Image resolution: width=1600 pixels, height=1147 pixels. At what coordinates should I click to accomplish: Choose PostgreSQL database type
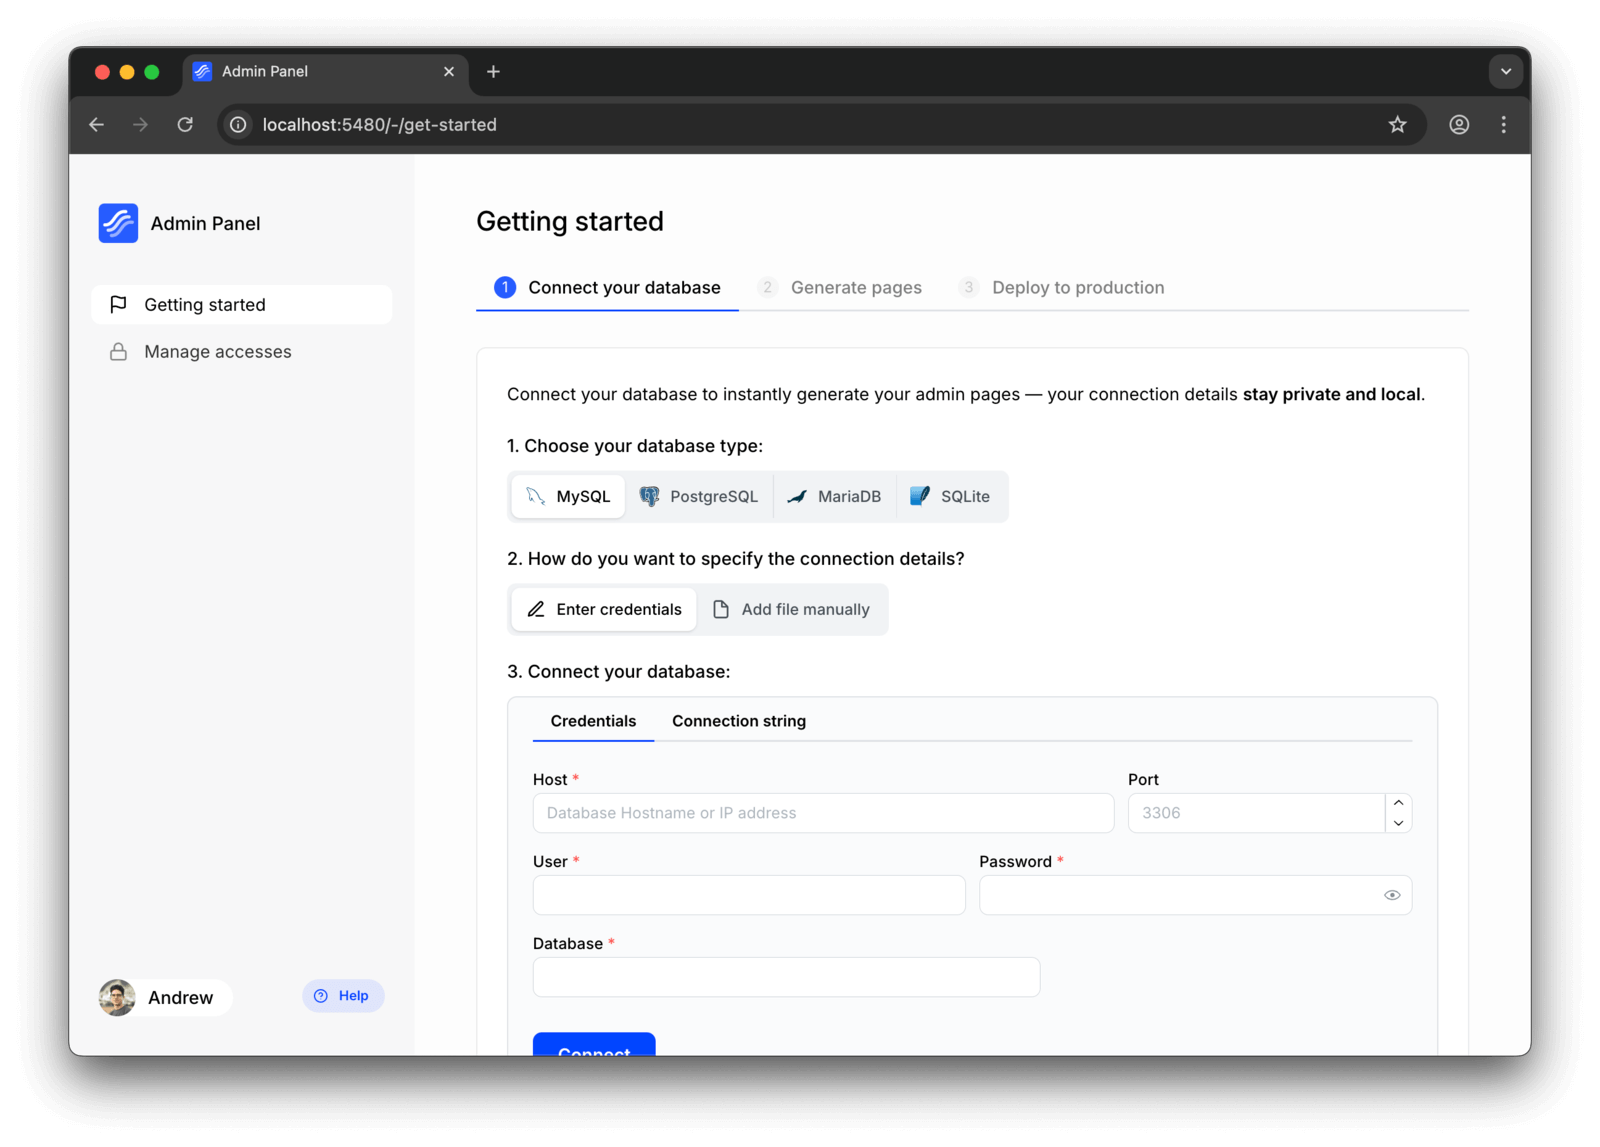coord(699,496)
